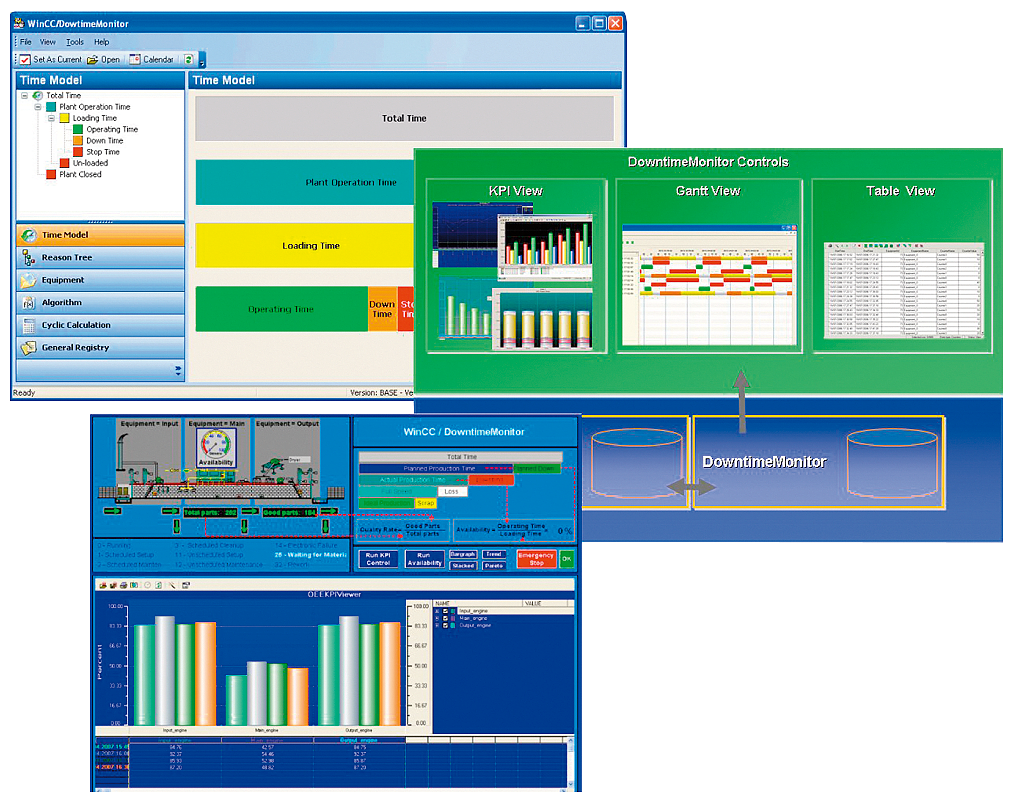Open the Tools menu

[75, 42]
